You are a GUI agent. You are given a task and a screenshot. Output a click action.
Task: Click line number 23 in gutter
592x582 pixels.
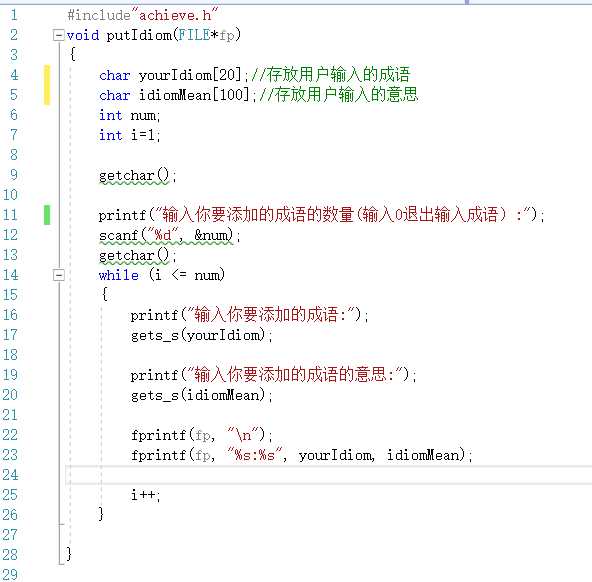[x=10, y=455]
